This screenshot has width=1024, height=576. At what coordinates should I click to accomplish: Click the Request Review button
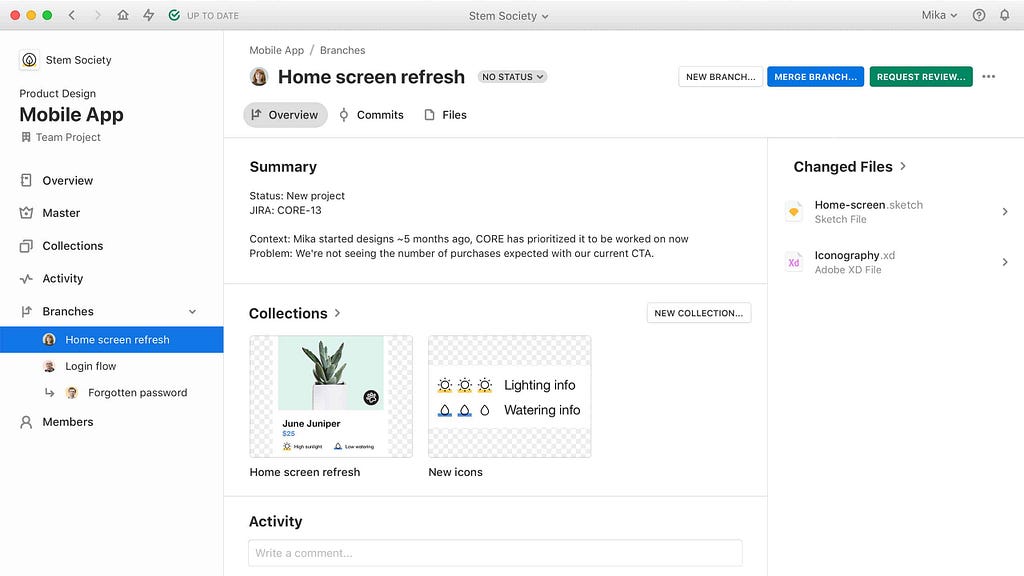[x=920, y=77]
